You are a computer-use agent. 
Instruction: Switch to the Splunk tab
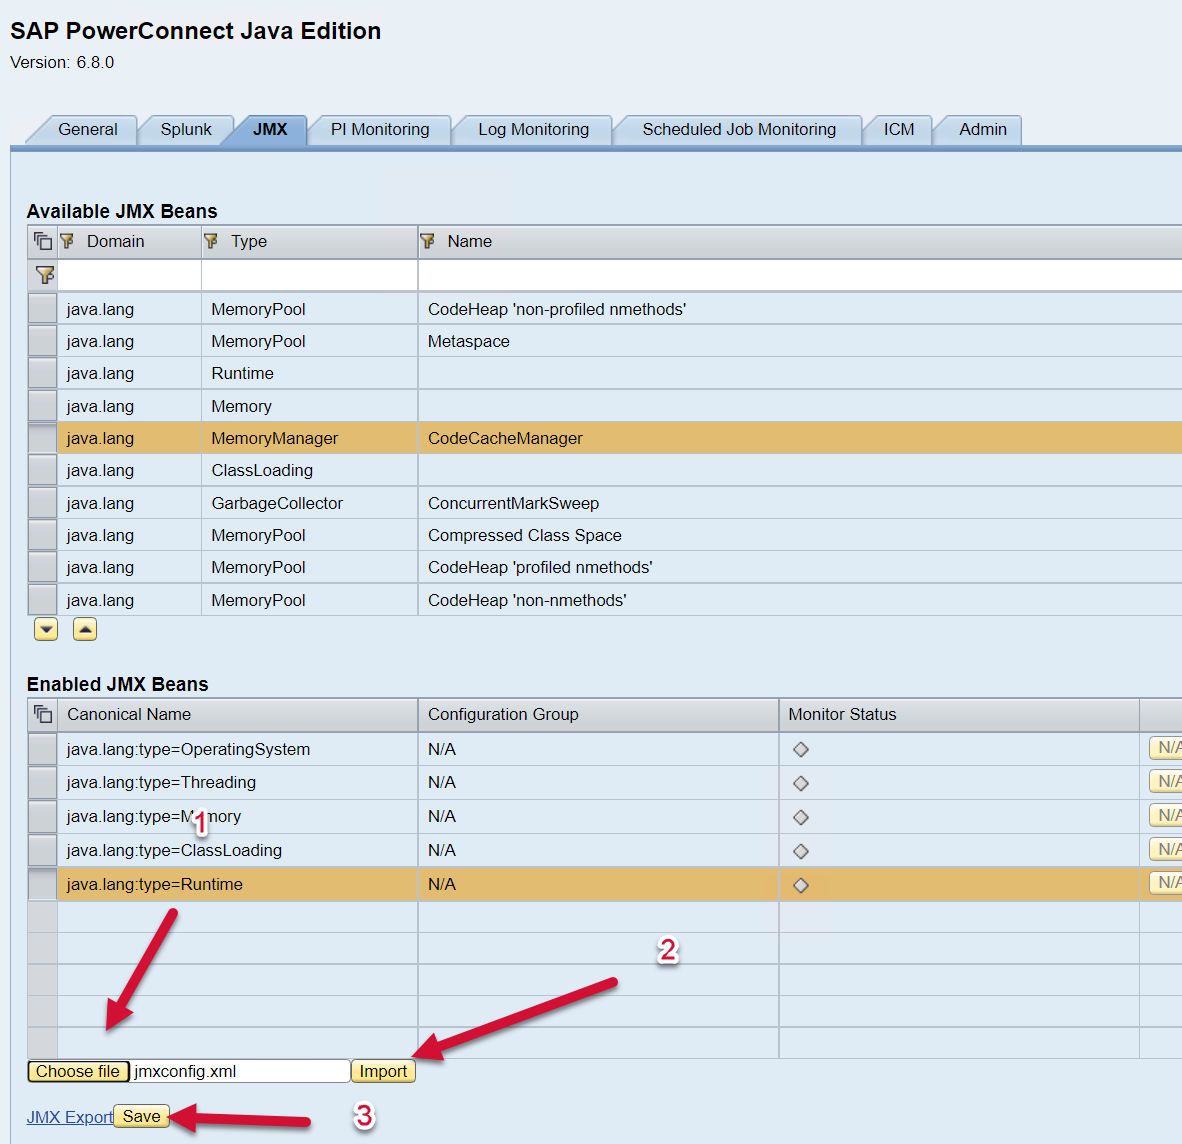(186, 129)
